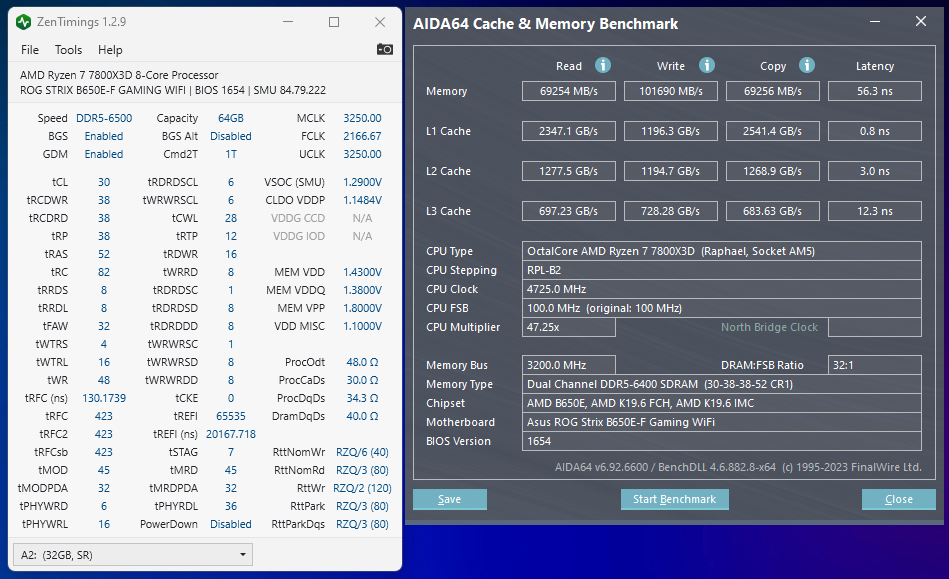Screen dimensions: 949x579
Task: Click the Cmd2T value 1T
Action: point(231,154)
